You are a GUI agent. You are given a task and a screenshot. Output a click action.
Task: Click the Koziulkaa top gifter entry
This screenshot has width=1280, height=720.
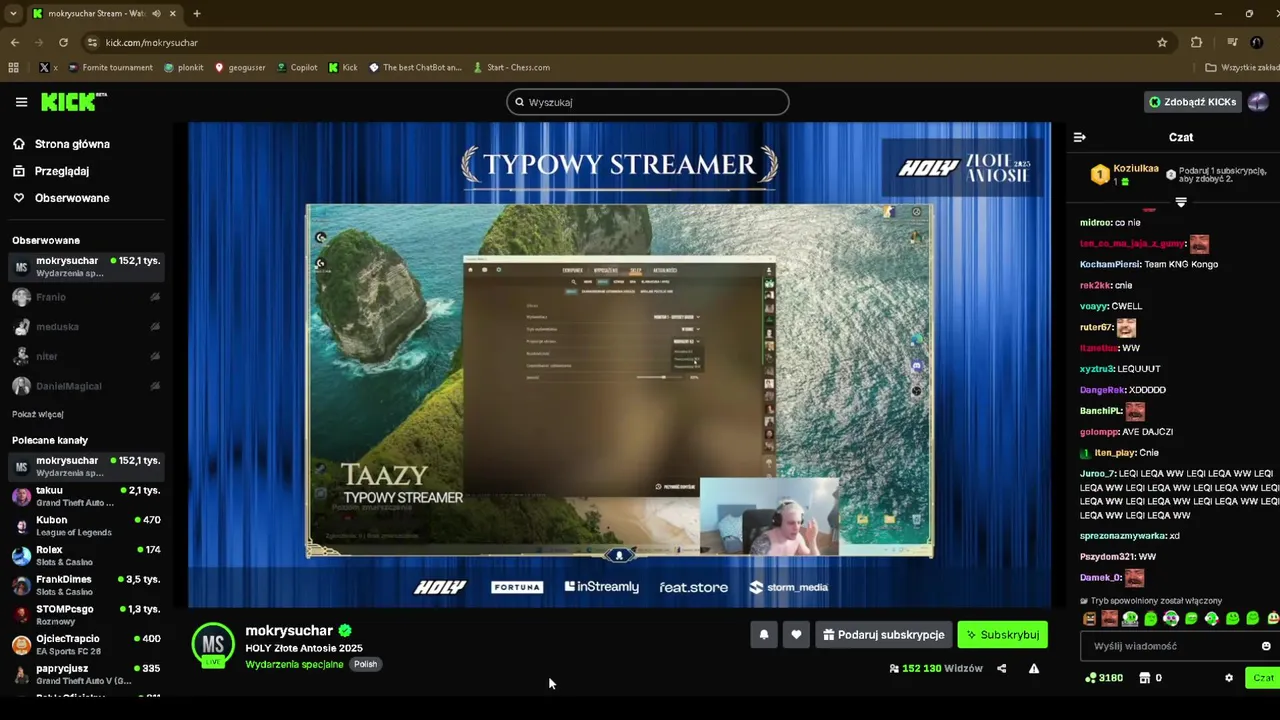[x=1124, y=174]
